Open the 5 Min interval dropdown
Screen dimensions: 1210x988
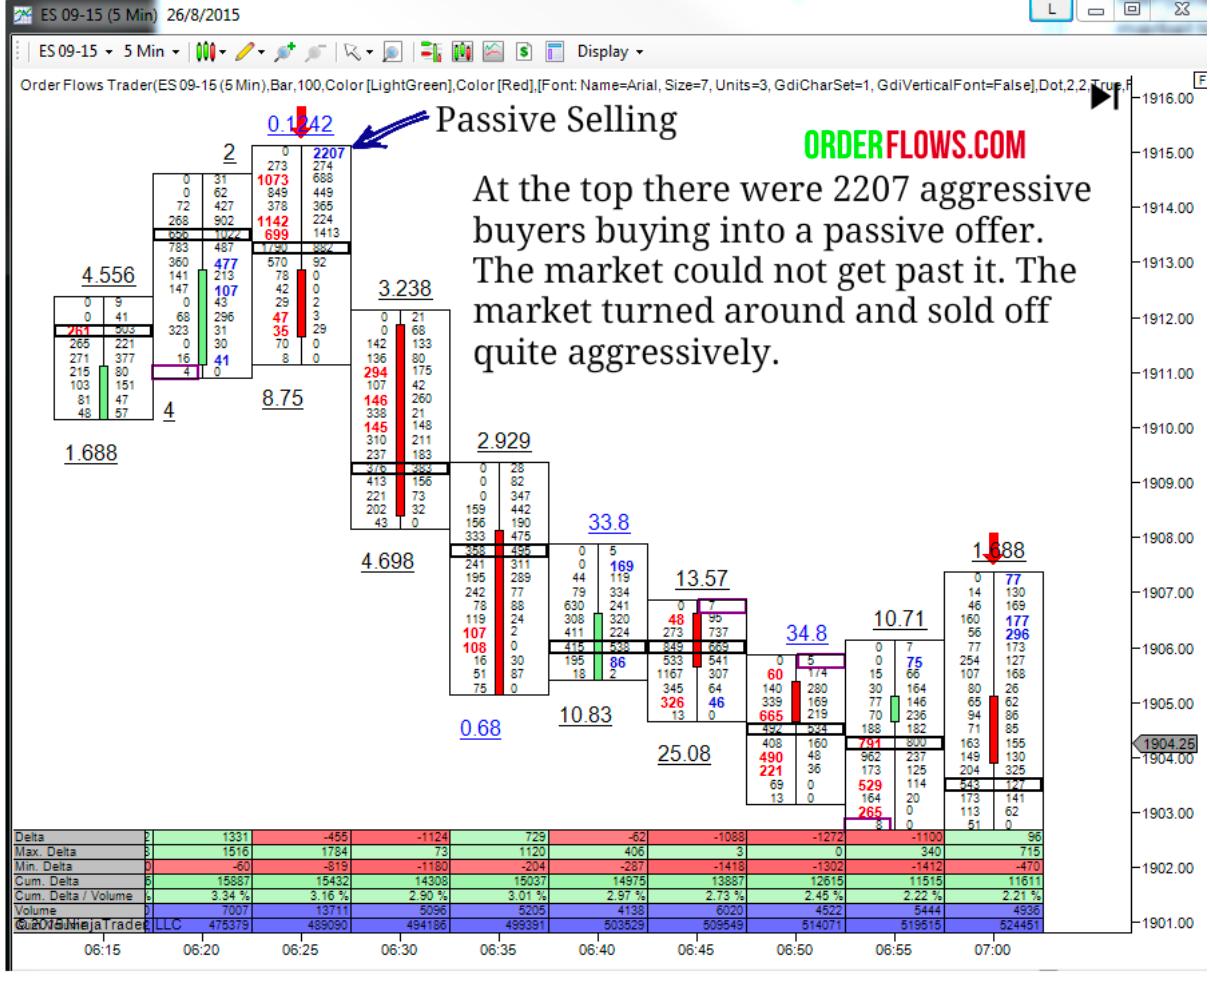pyautogui.click(x=152, y=50)
